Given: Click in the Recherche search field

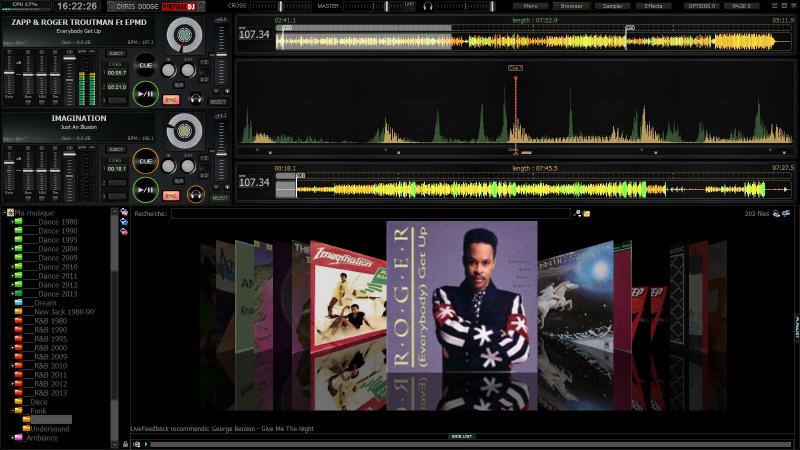Looking at the screenshot, I should [x=370, y=213].
